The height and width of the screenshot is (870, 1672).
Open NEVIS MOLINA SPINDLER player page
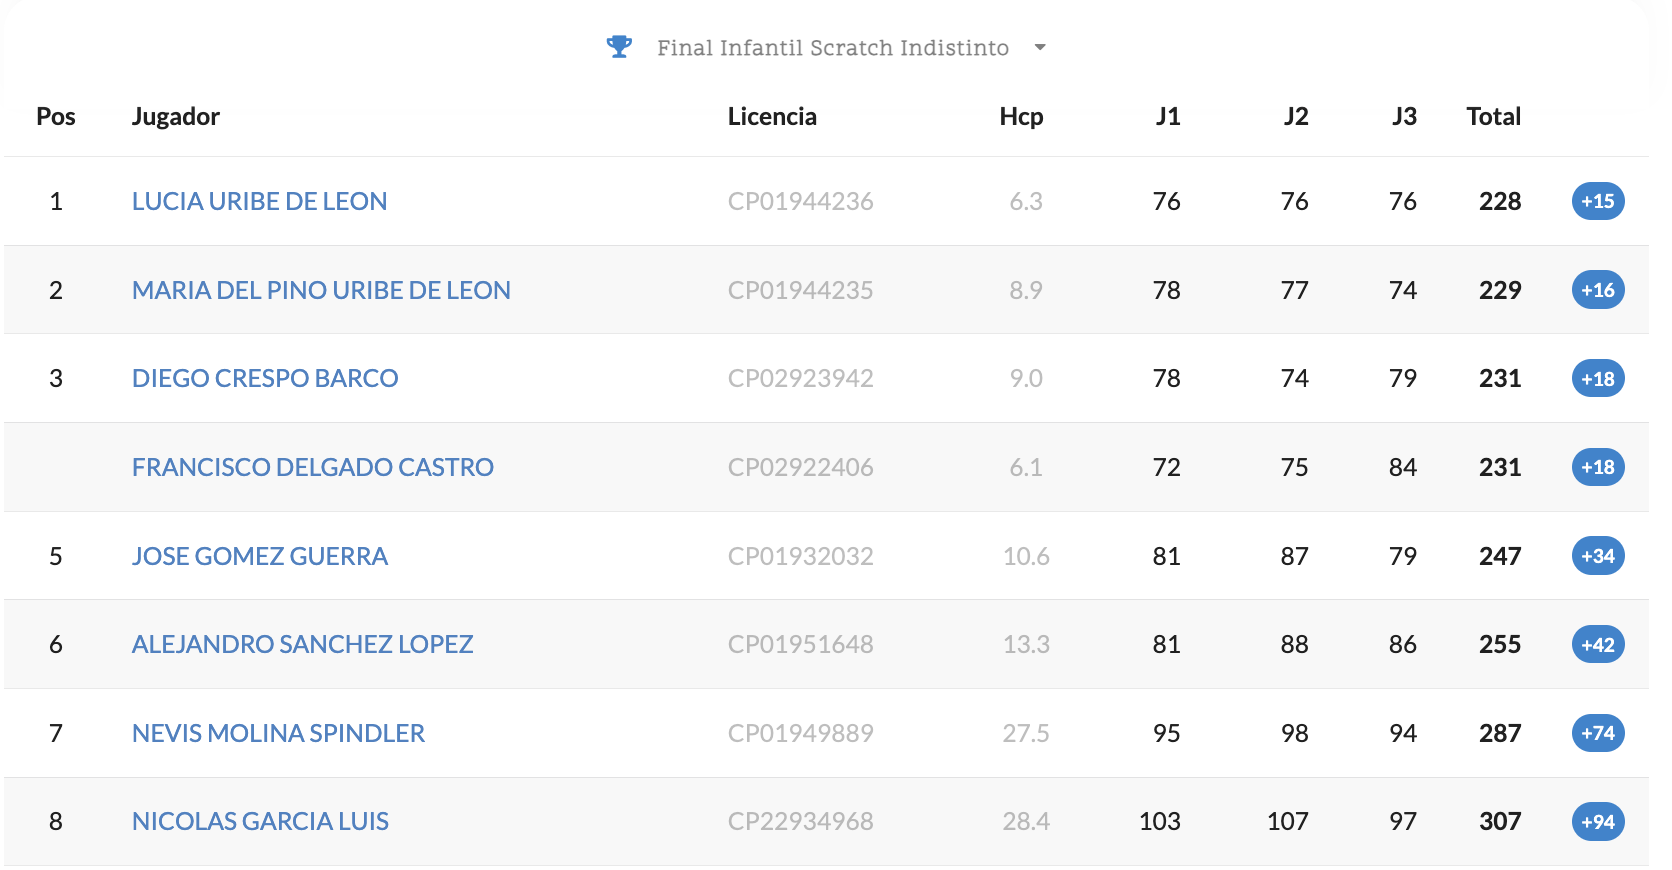(278, 733)
